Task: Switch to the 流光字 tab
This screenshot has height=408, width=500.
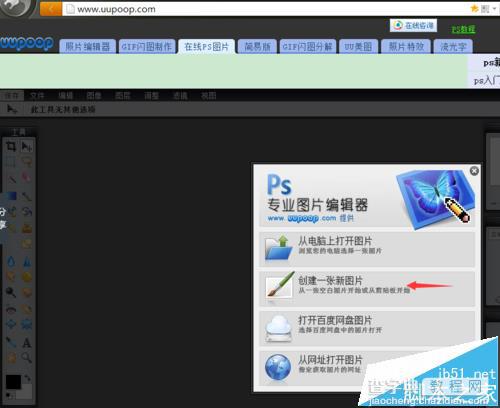Action: coord(453,46)
